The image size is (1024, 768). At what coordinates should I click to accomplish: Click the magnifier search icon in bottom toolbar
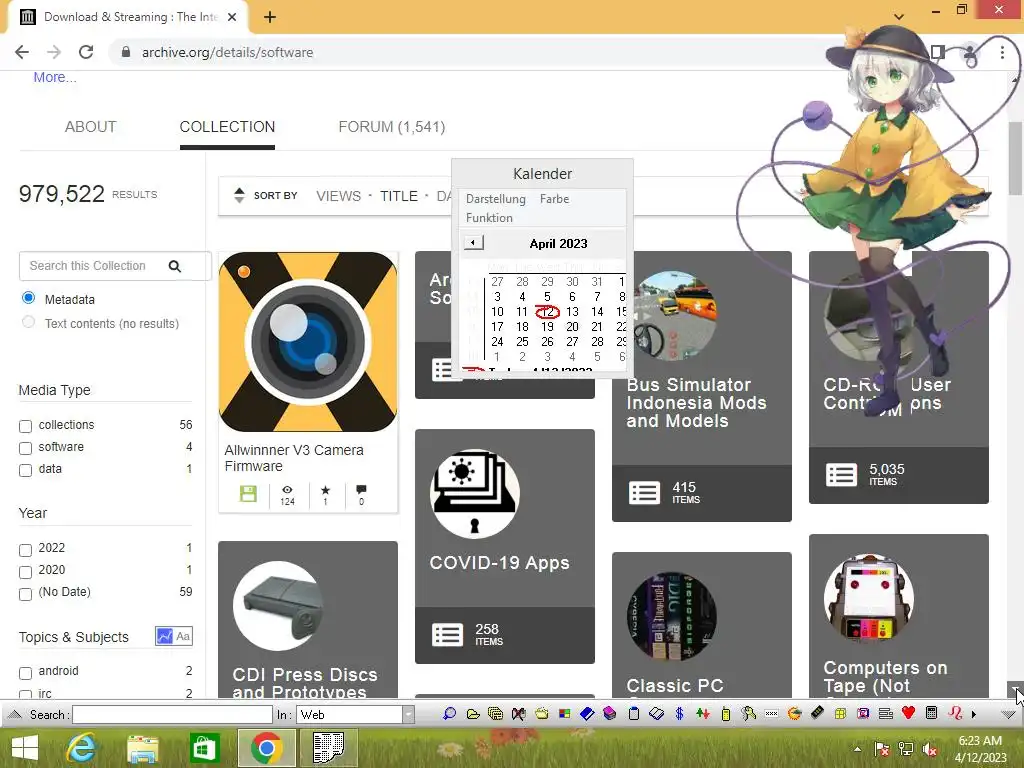(449, 714)
